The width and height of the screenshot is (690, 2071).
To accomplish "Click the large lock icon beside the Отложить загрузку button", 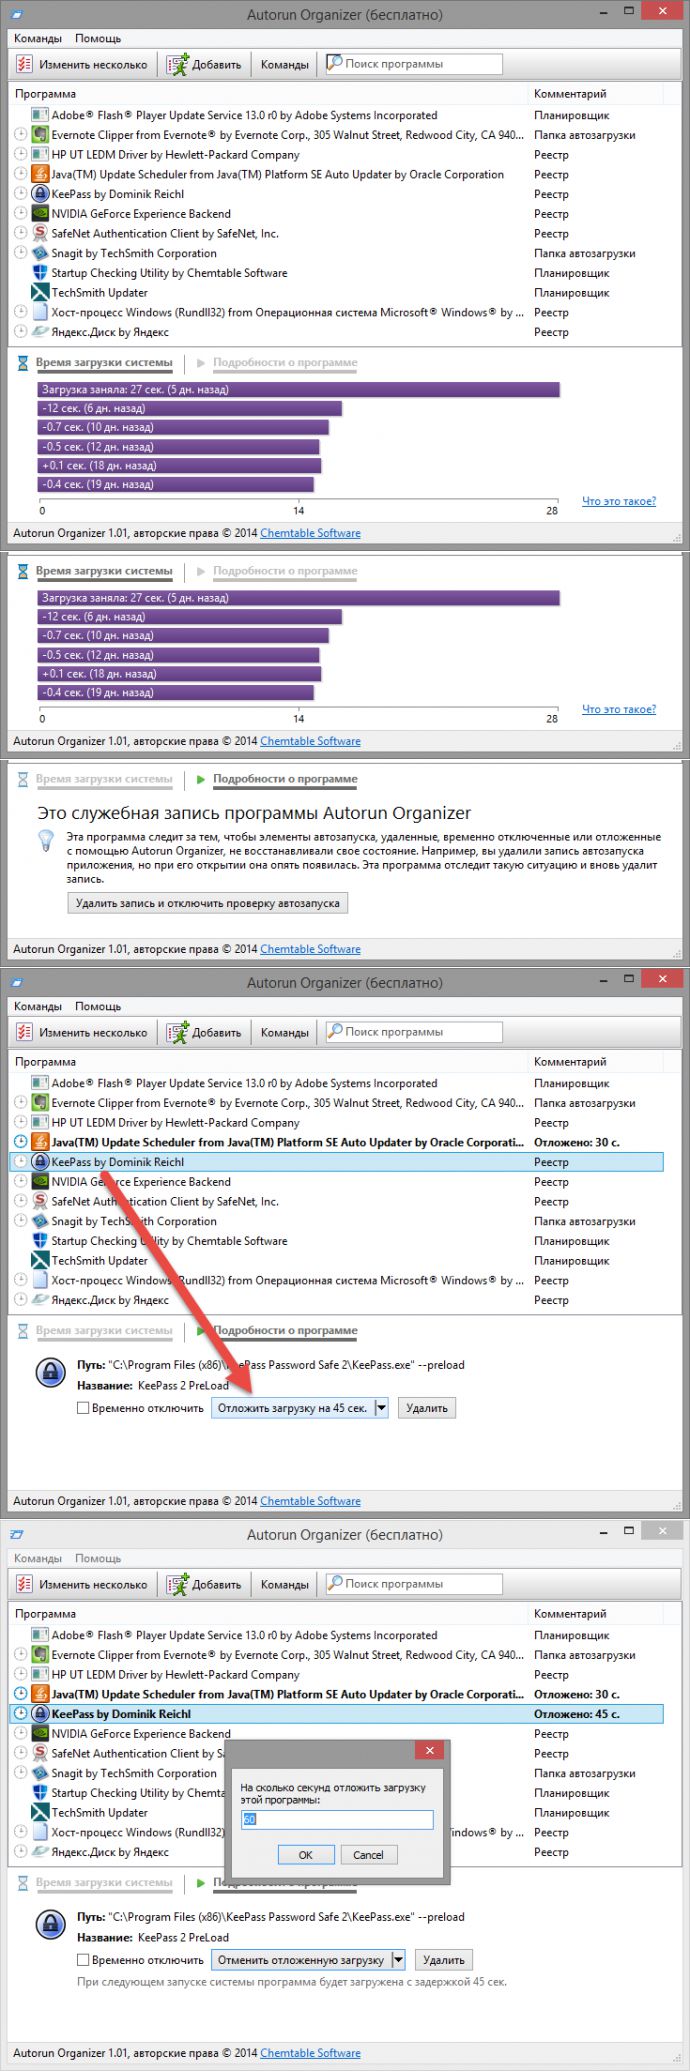I will tap(50, 1372).
